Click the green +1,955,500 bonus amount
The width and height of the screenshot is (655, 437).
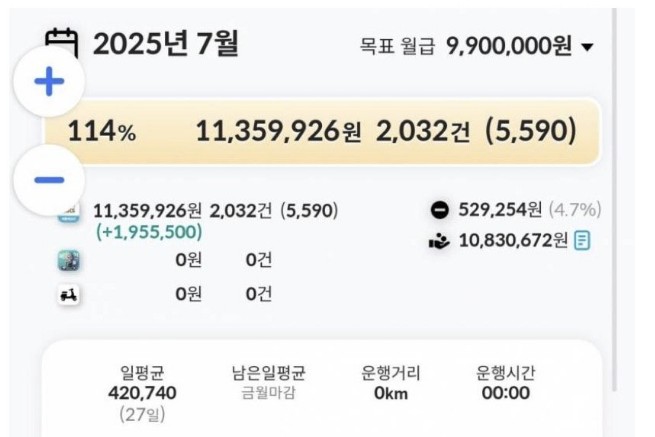point(149,232)
